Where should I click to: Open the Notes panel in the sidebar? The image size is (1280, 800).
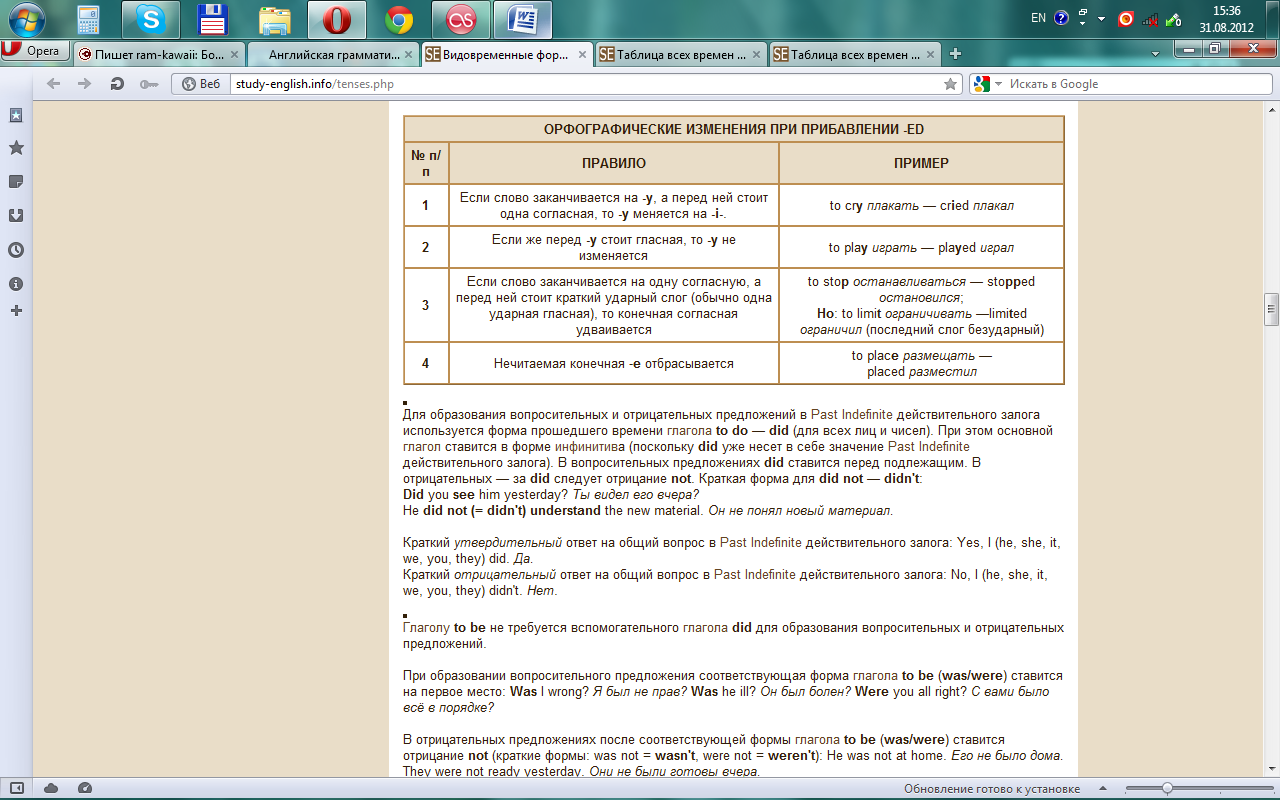point(16,182)
